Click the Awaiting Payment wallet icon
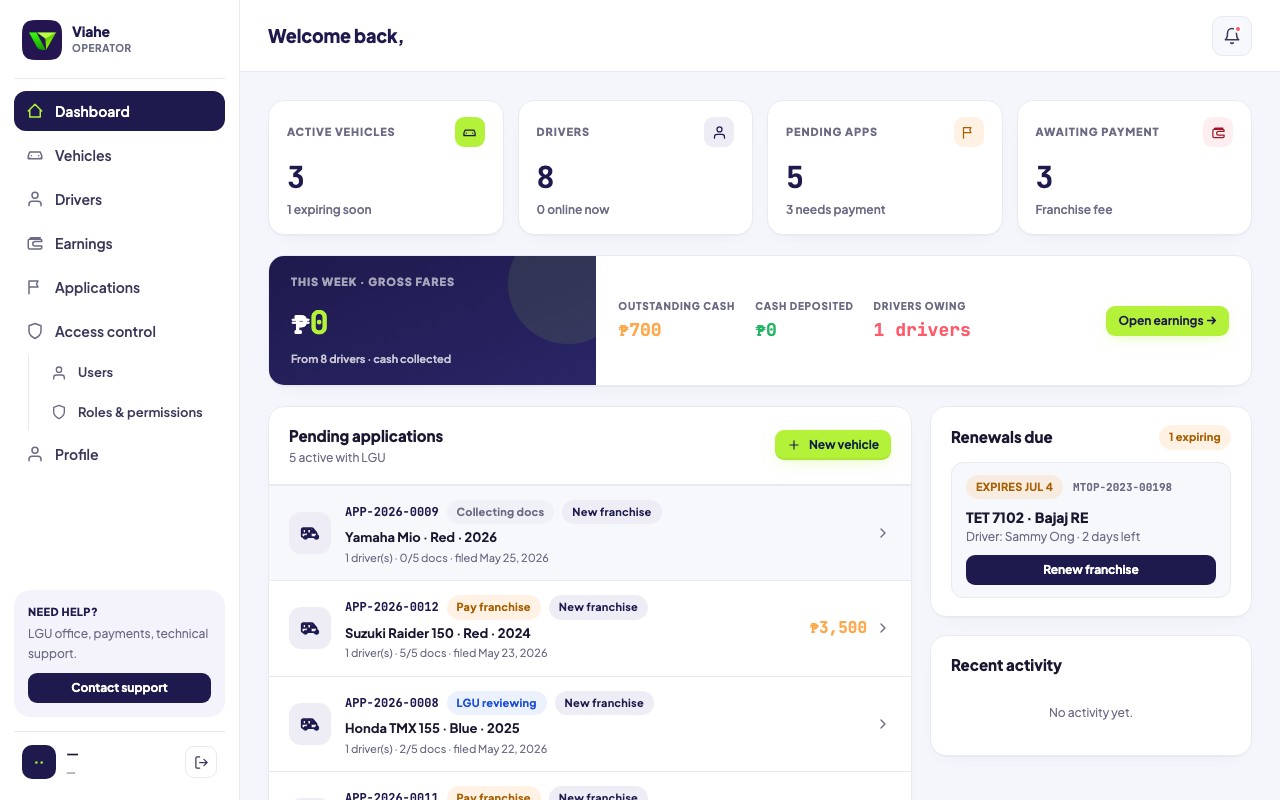This screenshot has width=1280, height=800. pyautogui.click(x=1218, y=132)
